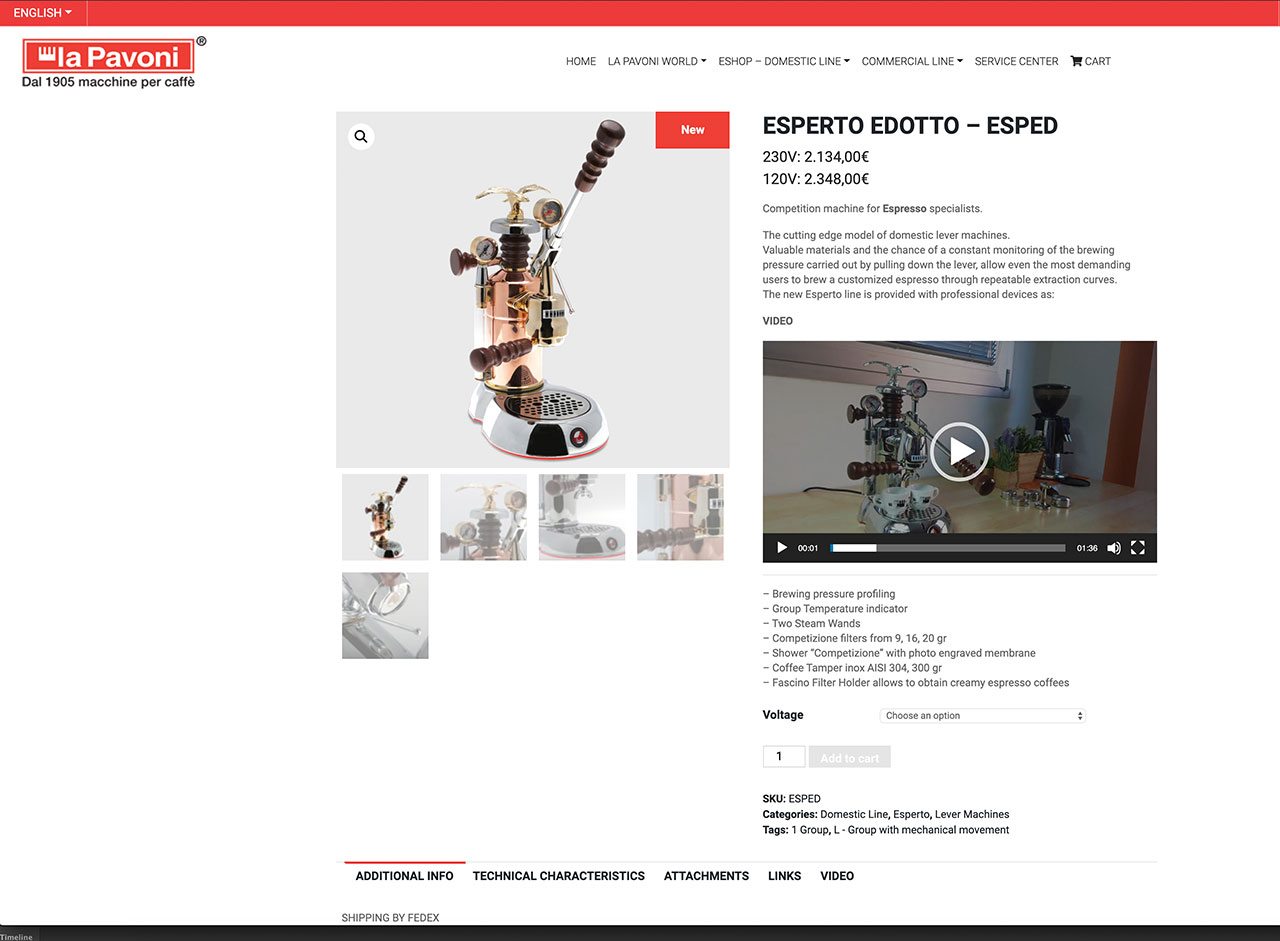Click the ESPERTO EDOTTO – ESPED title
The height and width of the screenshot is (941, 1280).
(x=910, y=126)
